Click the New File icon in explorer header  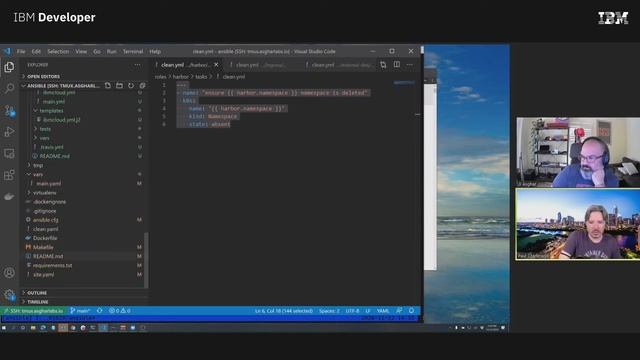pos(108,86)
